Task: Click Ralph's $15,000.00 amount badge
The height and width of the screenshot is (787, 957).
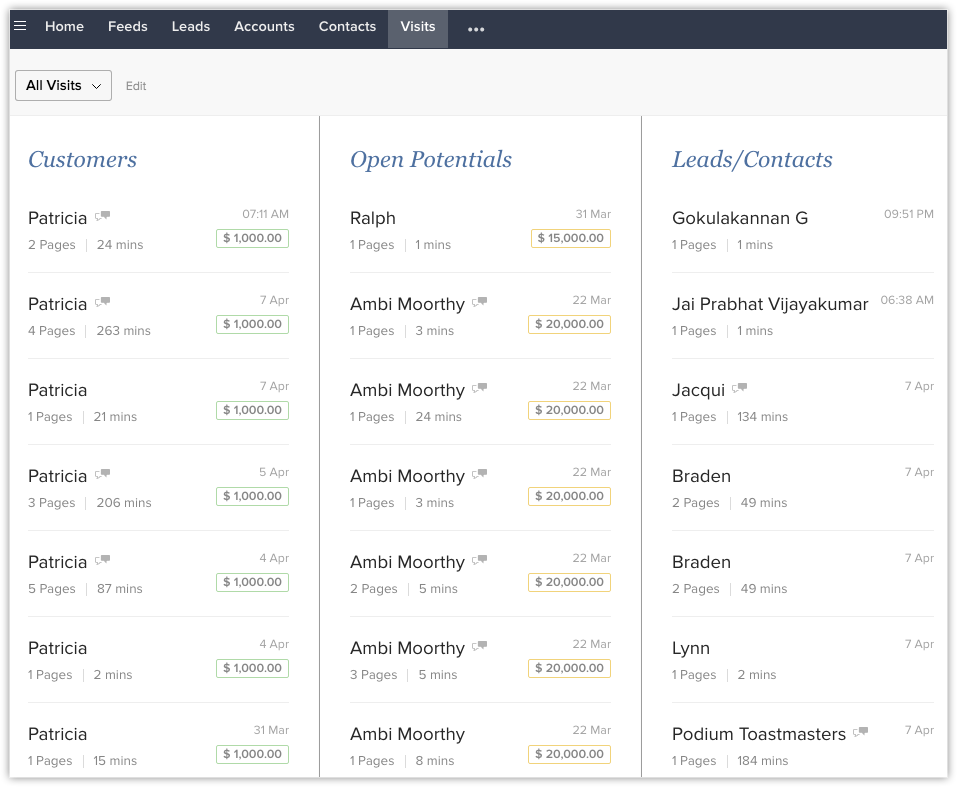Action: pos(570,239)
